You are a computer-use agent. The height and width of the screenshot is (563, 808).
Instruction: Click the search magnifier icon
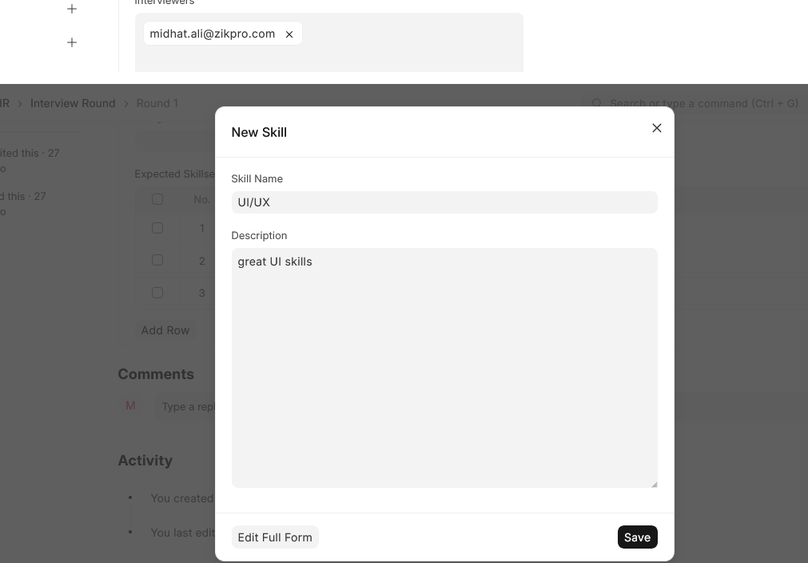(596, 103)
